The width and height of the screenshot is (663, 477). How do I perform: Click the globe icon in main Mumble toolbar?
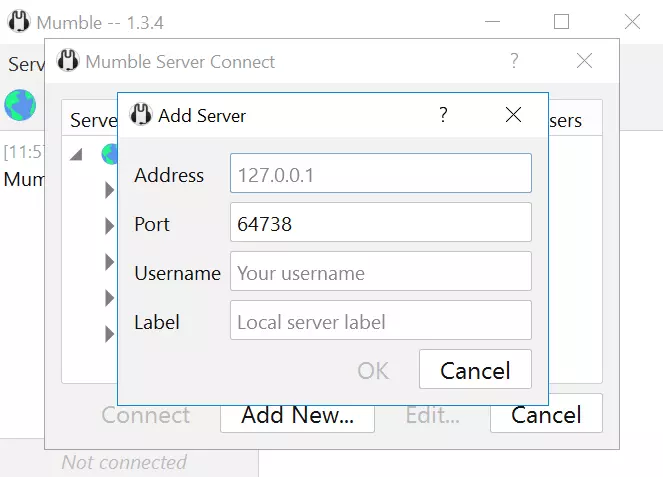pyautogui.click(x=19, y=104)
